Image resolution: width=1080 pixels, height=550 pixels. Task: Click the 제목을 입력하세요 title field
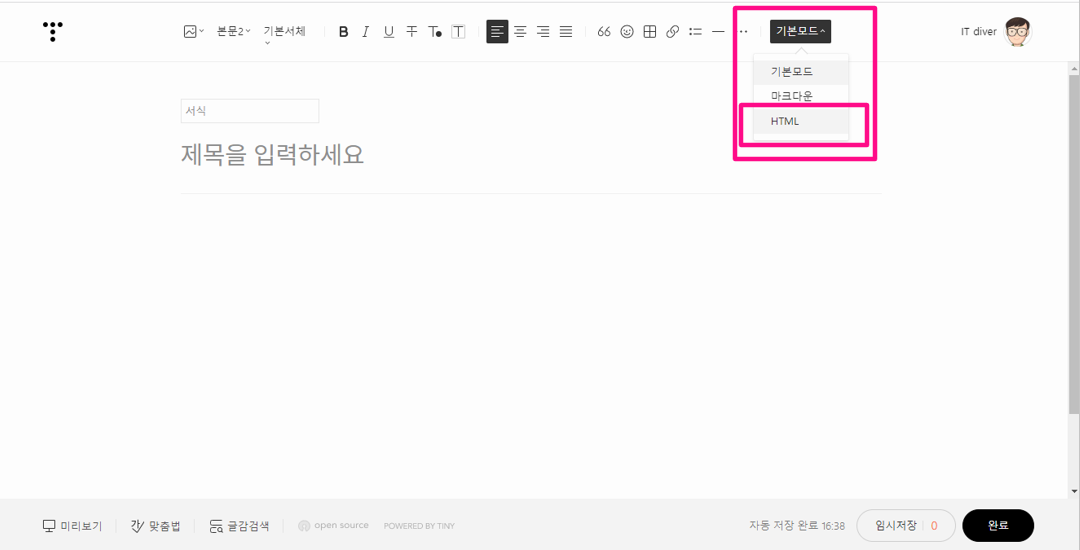(273, 155)
